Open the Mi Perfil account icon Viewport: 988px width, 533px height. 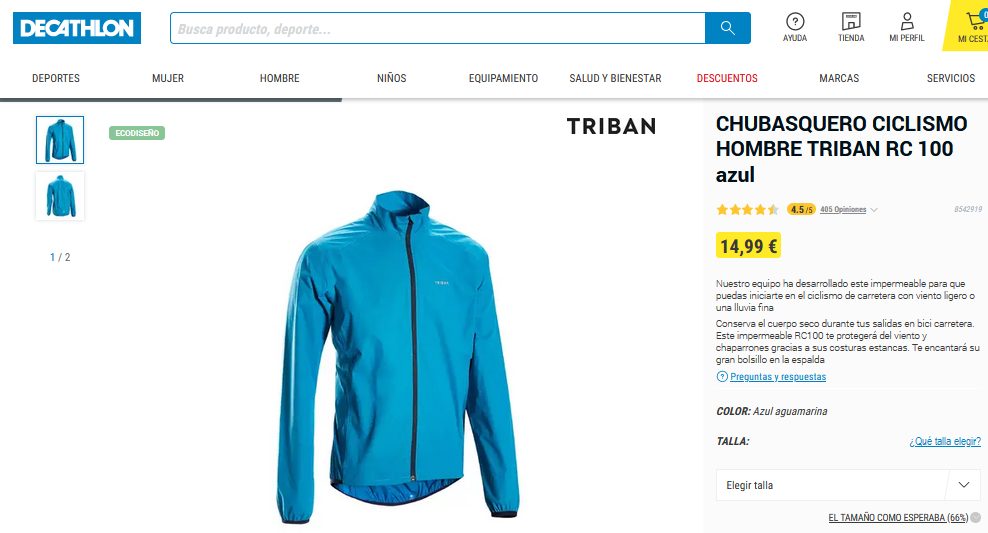pyautogui.click(x=907, y=28)
